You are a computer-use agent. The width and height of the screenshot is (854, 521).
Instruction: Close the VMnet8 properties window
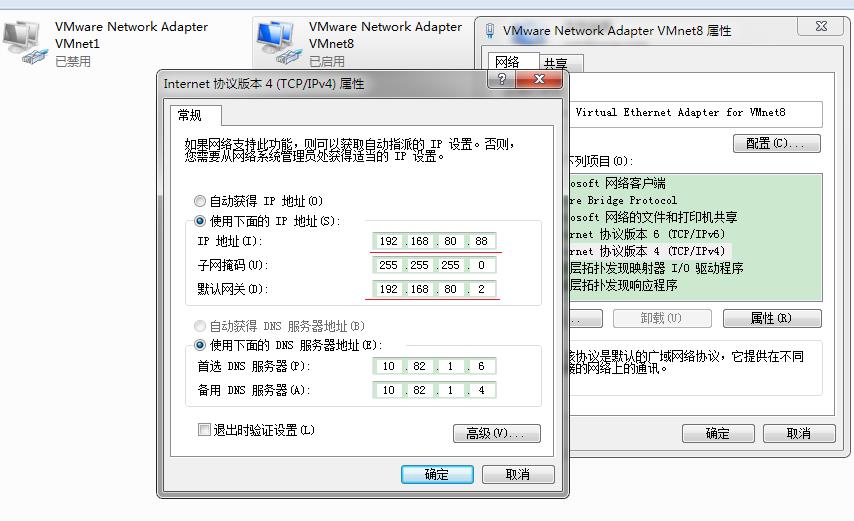(821, 26)
